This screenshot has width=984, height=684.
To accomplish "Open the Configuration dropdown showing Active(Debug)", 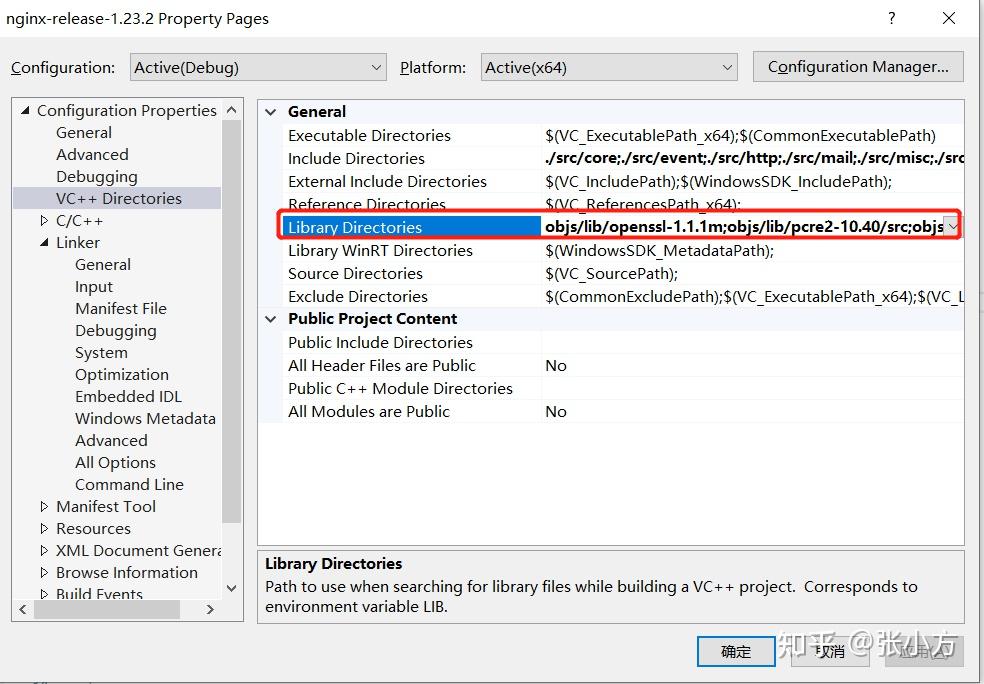I will point(376,67).
